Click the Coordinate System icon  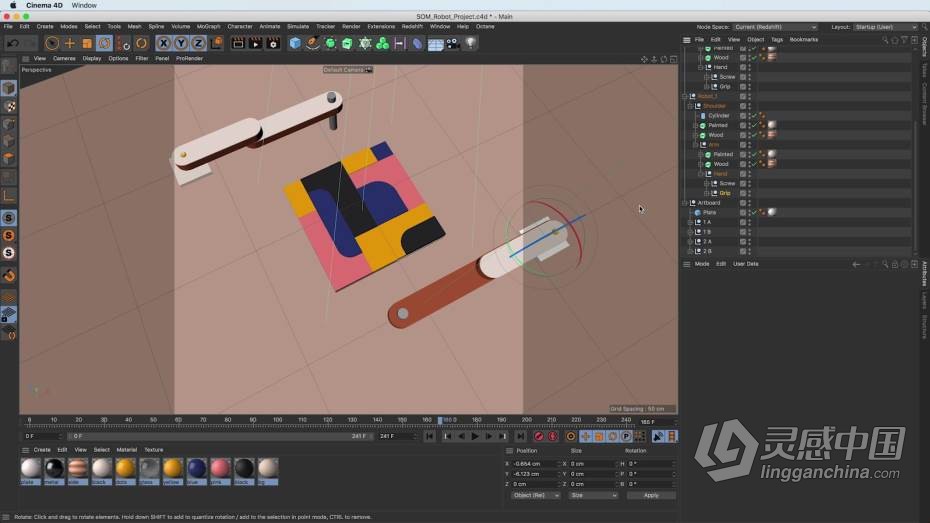click(216, 43)
